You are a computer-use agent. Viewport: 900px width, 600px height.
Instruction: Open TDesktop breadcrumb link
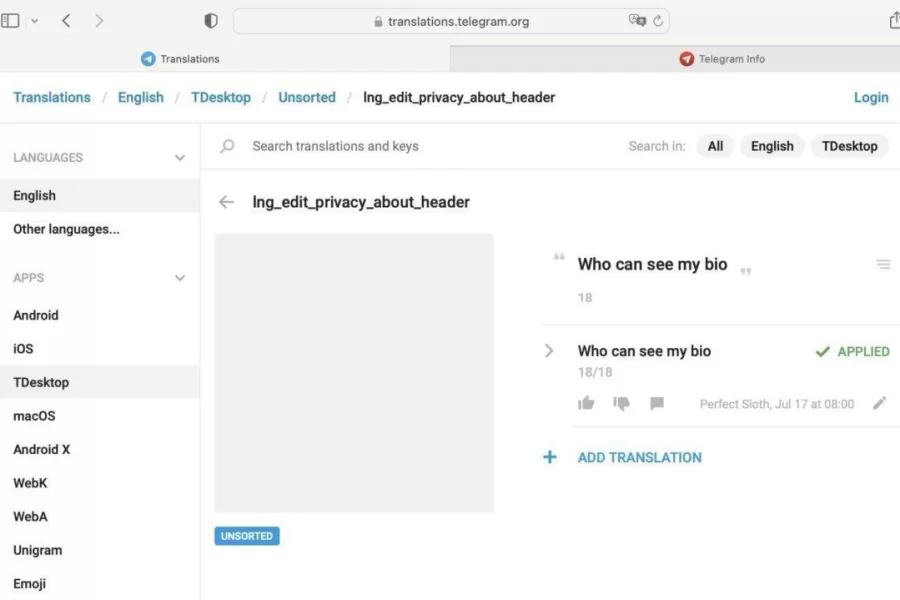(221, 97)
